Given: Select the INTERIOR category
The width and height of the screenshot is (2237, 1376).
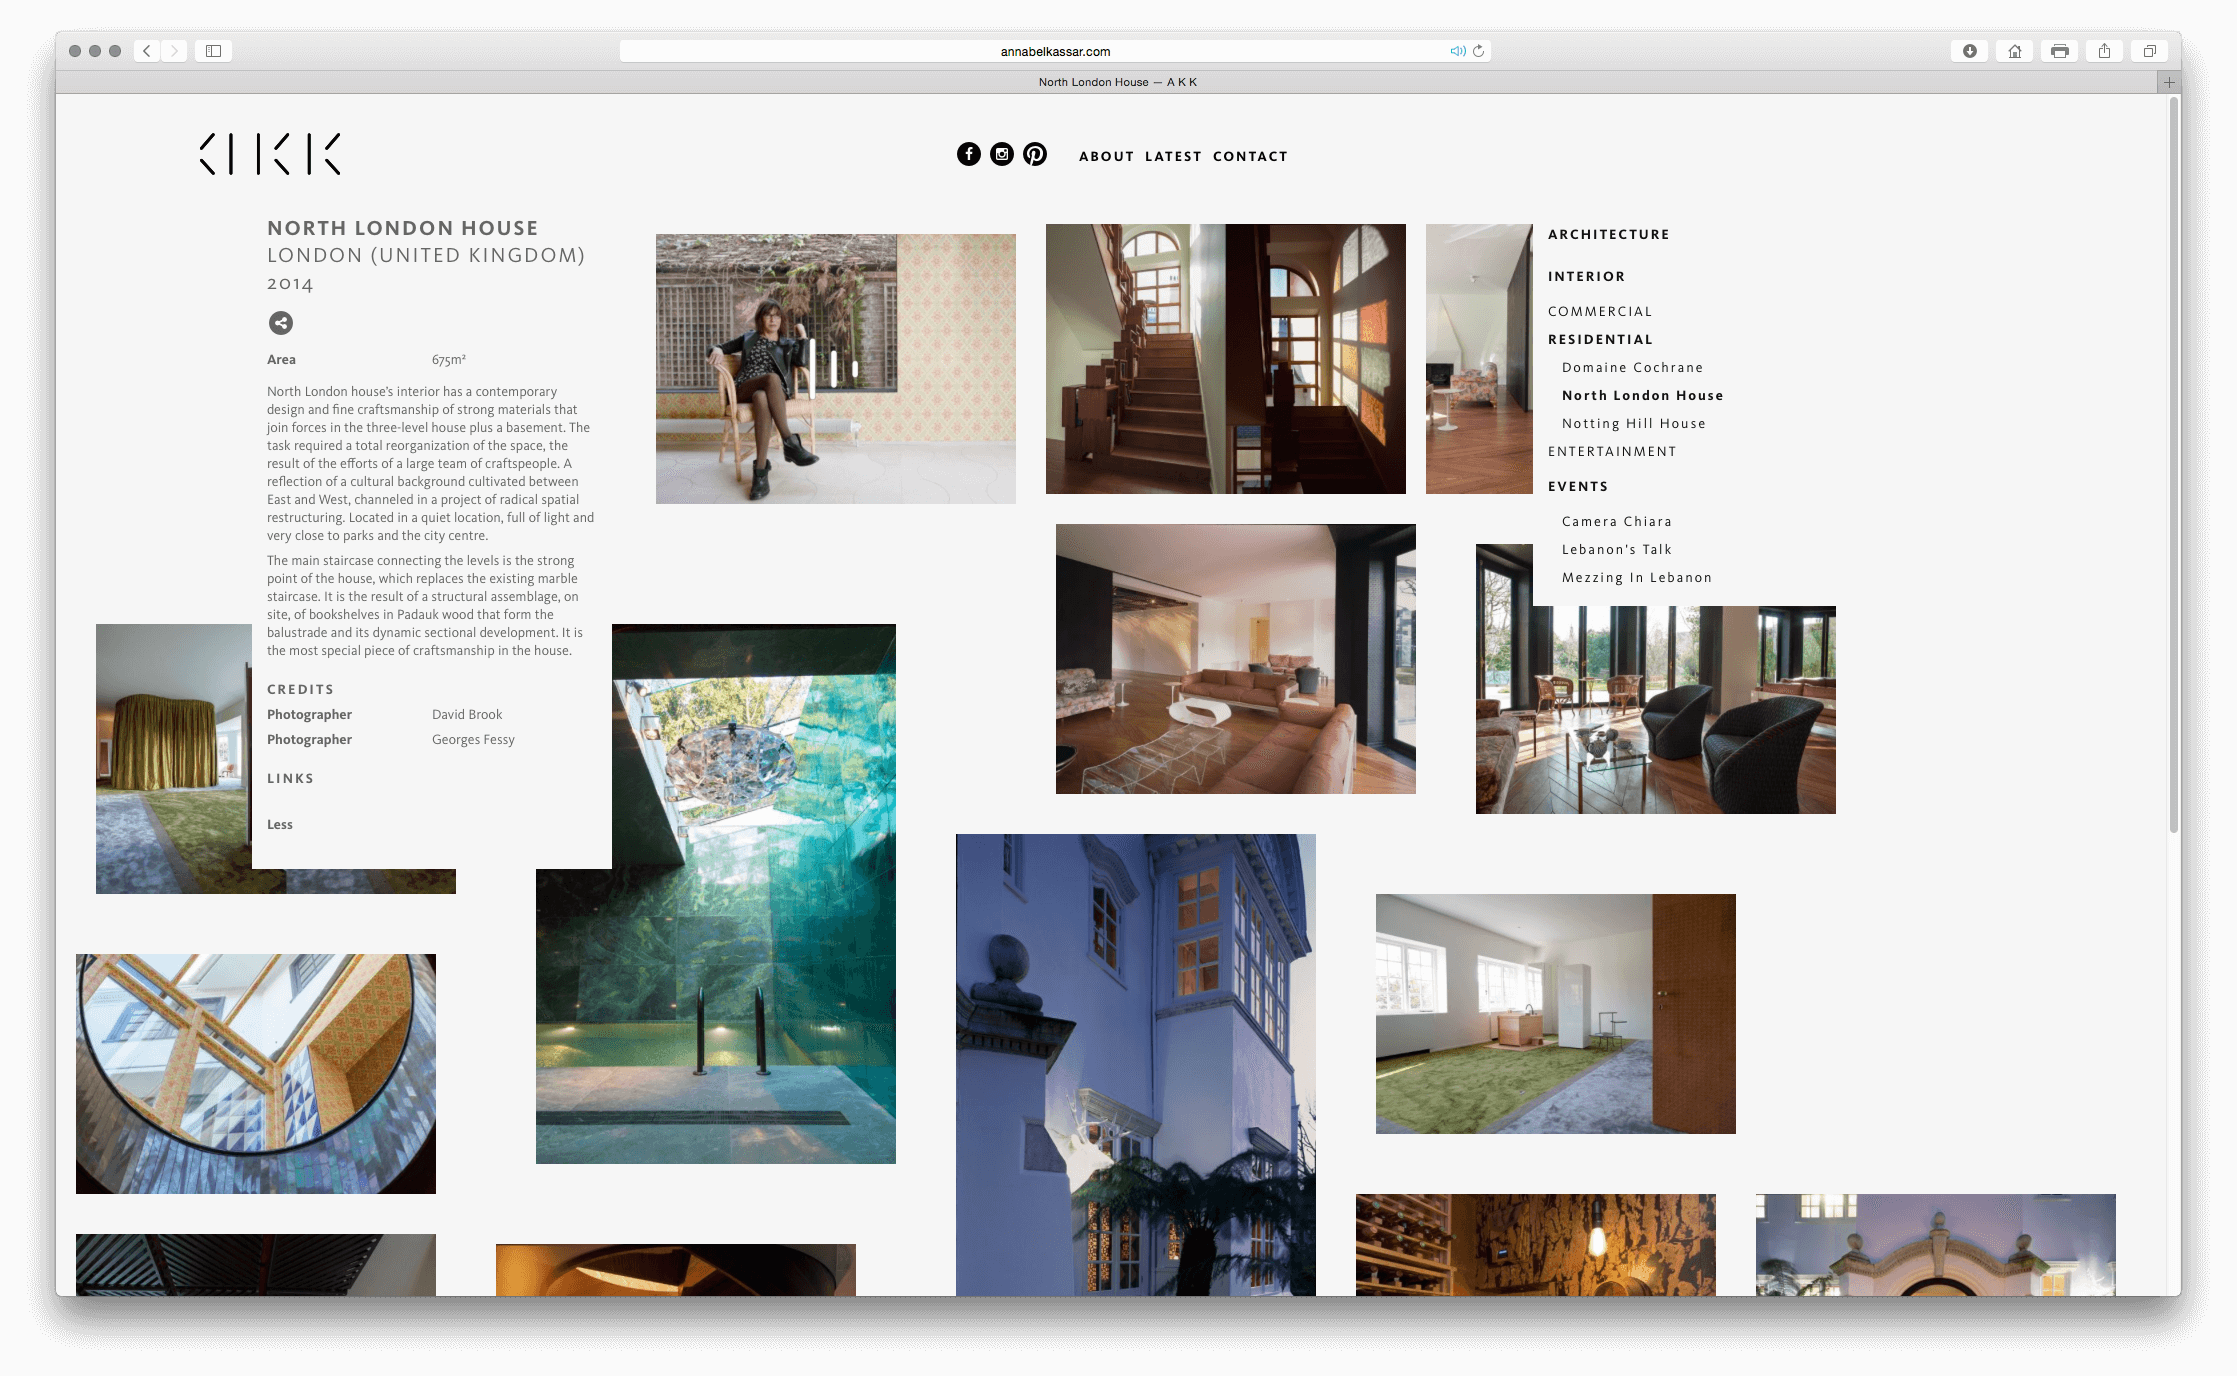Looking at the screenshot, I should point(1586,276).
